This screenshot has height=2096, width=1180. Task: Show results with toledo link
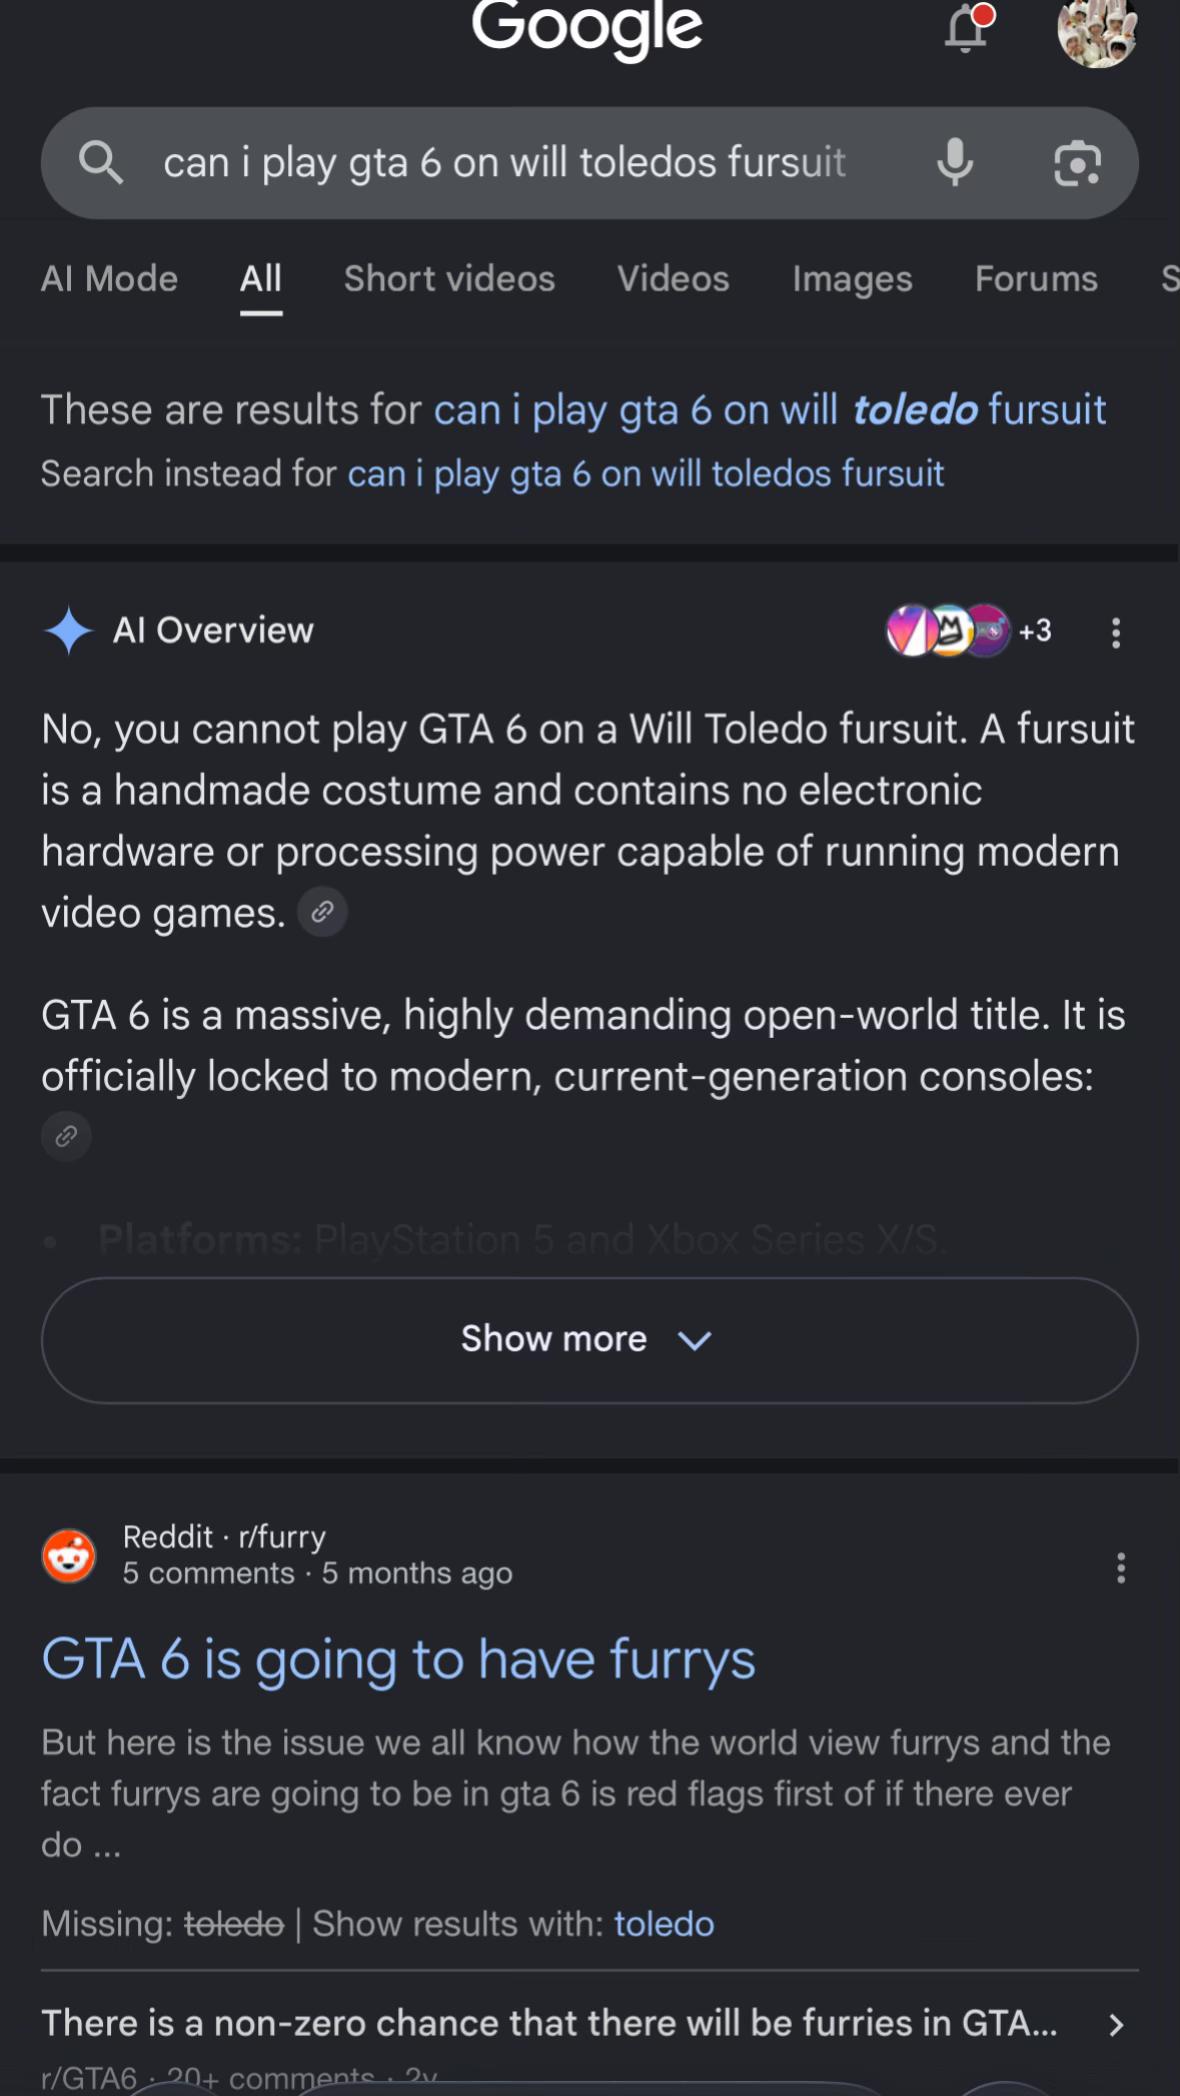(x=664, y=1924)
